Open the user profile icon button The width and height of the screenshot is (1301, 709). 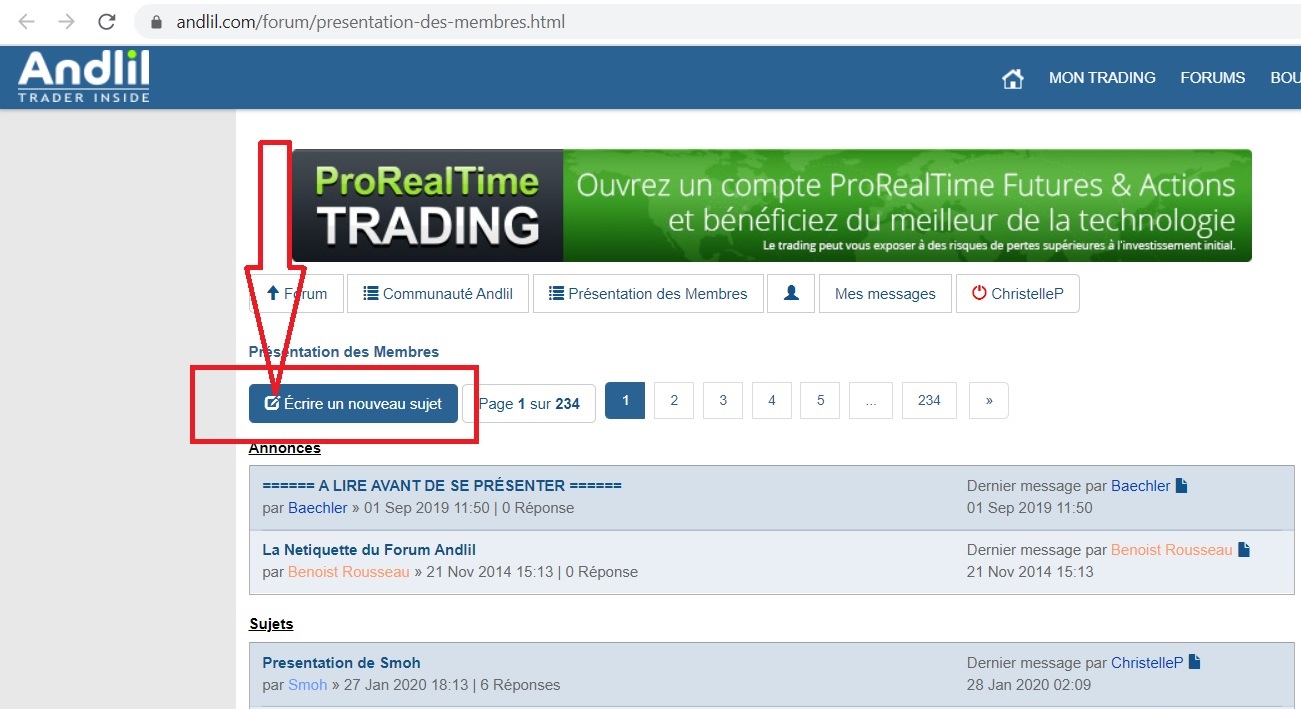791,294
